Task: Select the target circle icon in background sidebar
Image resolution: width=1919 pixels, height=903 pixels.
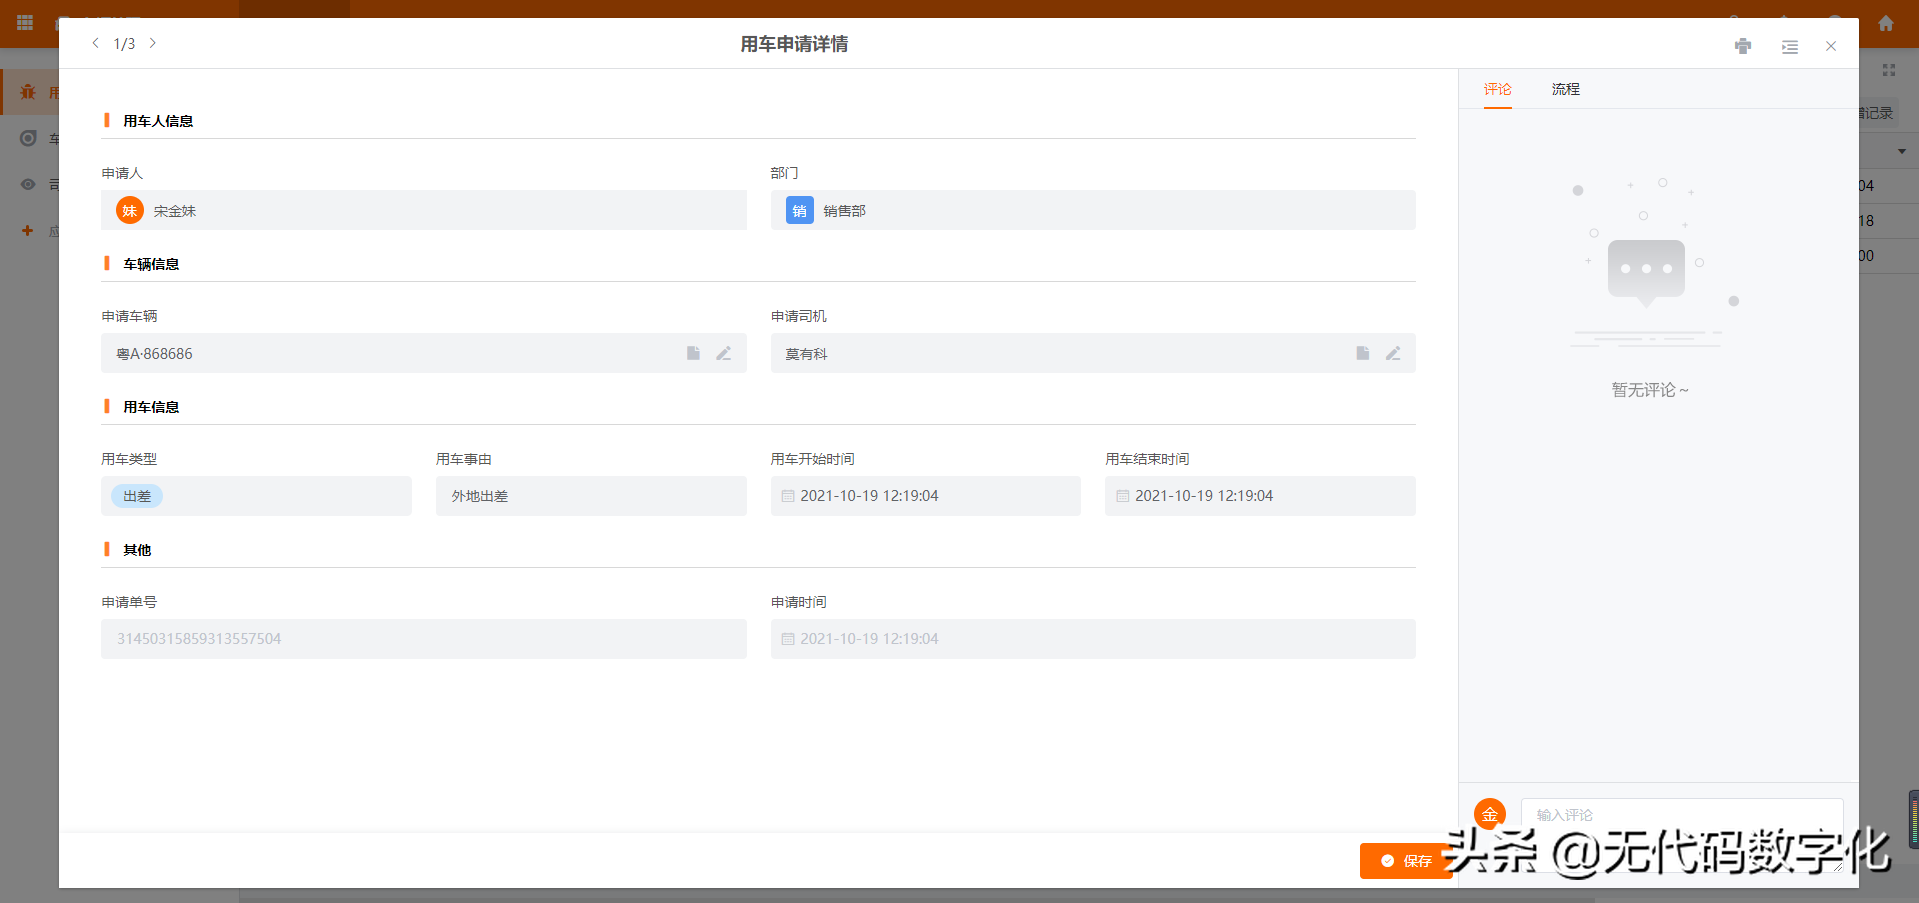Action: tap(28, 138)
